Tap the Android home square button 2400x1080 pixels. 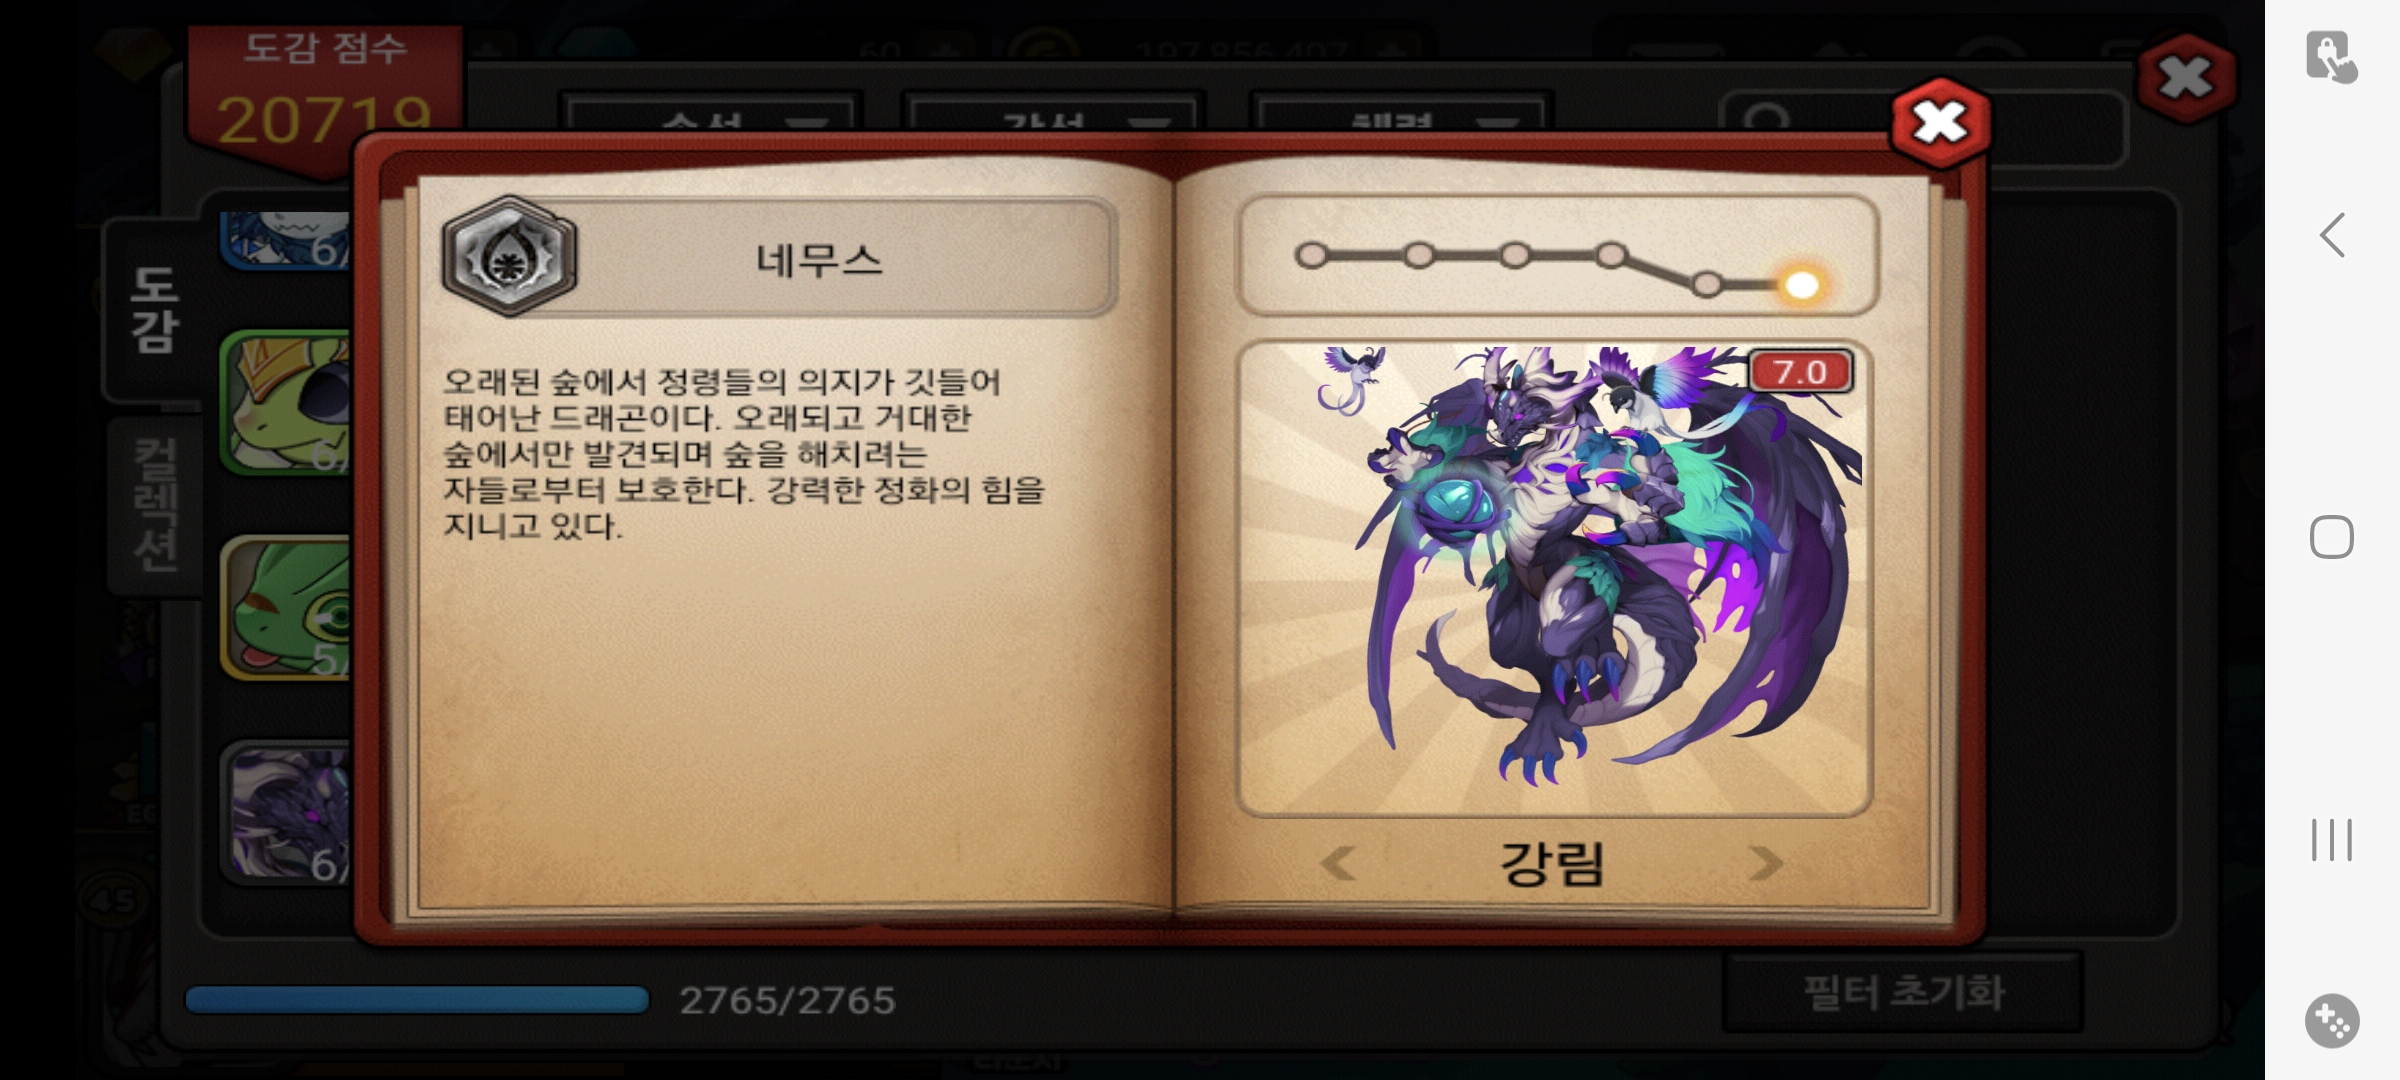point(2331,538)
